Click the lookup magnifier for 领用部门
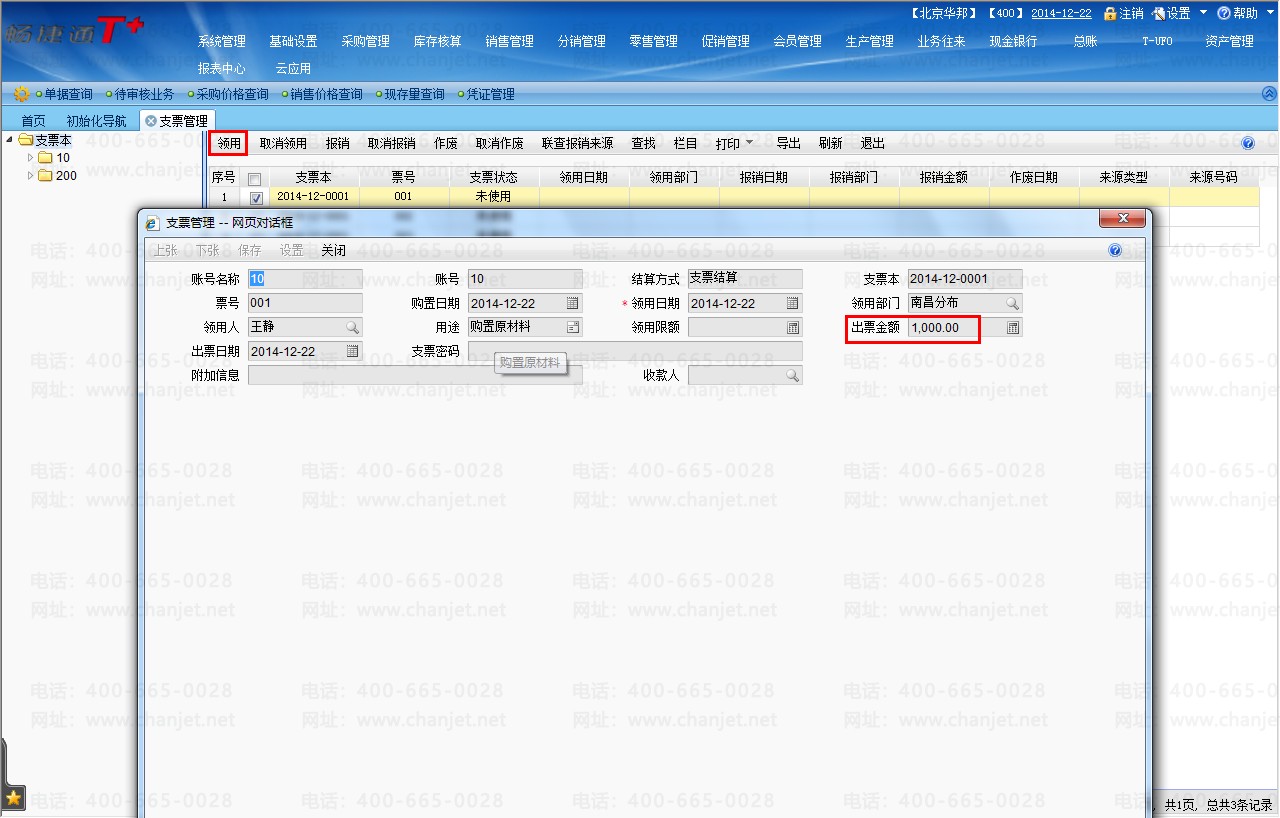This screenshot has height=818, width=1280. coord(1013,303)
